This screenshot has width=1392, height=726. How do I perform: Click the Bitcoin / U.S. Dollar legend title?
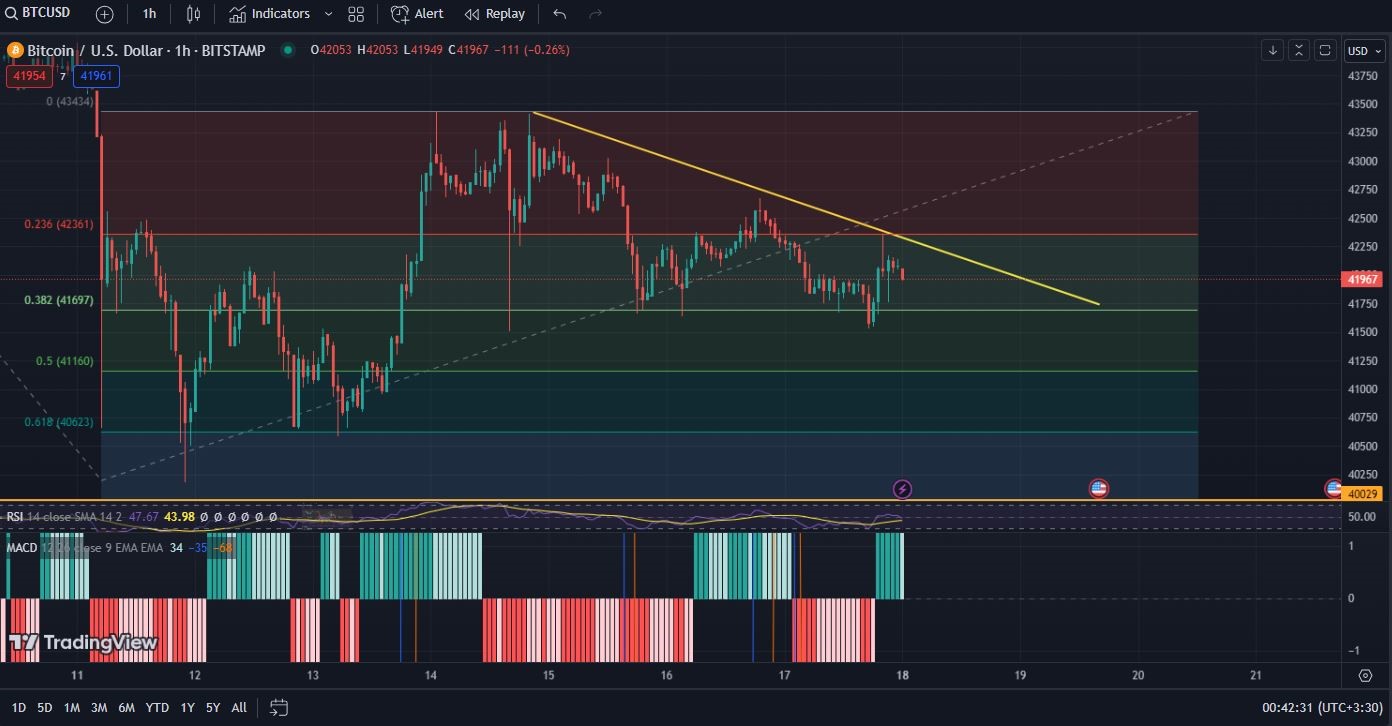[x=146, y=50]
